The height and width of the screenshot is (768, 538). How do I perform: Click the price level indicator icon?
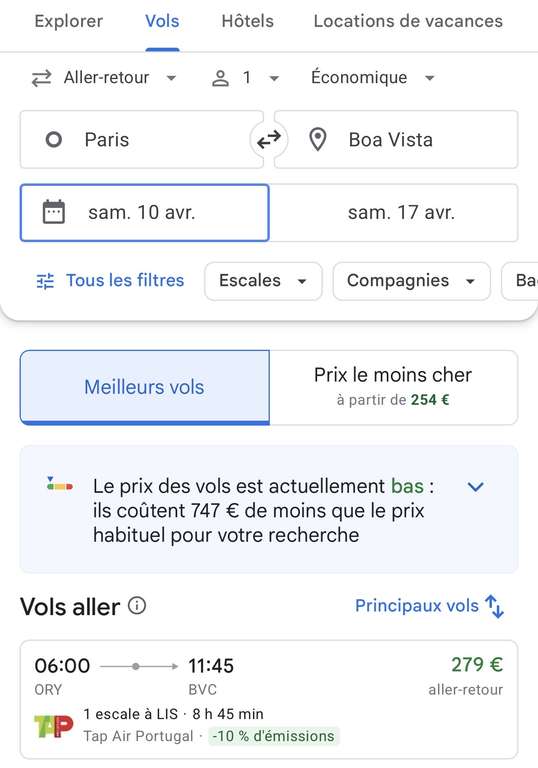[59, 483]
